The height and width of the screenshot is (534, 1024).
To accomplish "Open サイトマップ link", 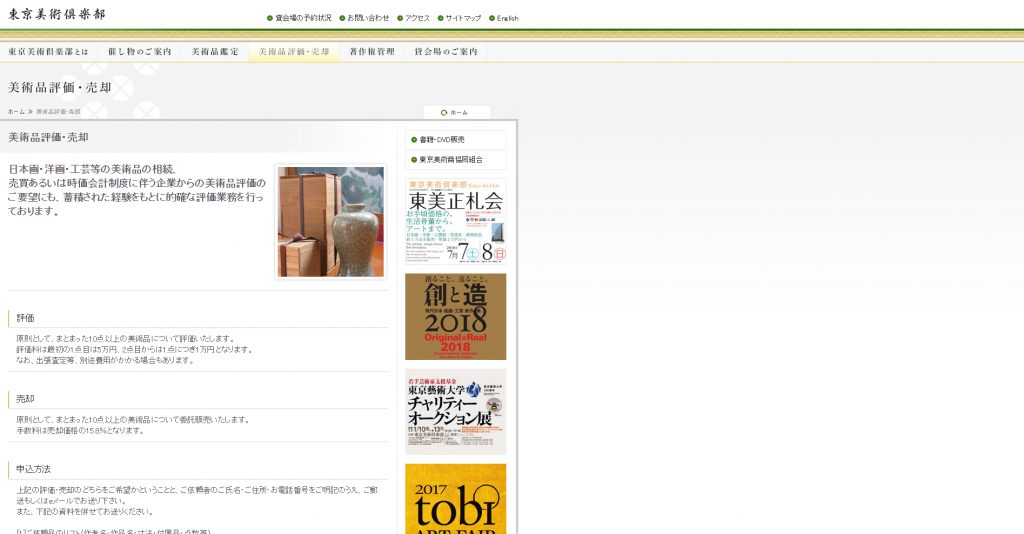I will (463, 18).
